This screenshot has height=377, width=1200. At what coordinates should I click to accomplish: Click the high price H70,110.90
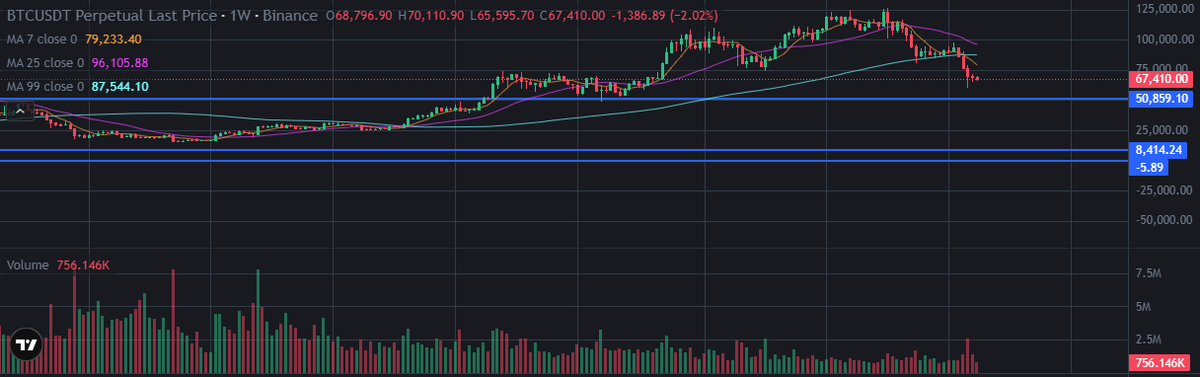click(x=431, y=16)
